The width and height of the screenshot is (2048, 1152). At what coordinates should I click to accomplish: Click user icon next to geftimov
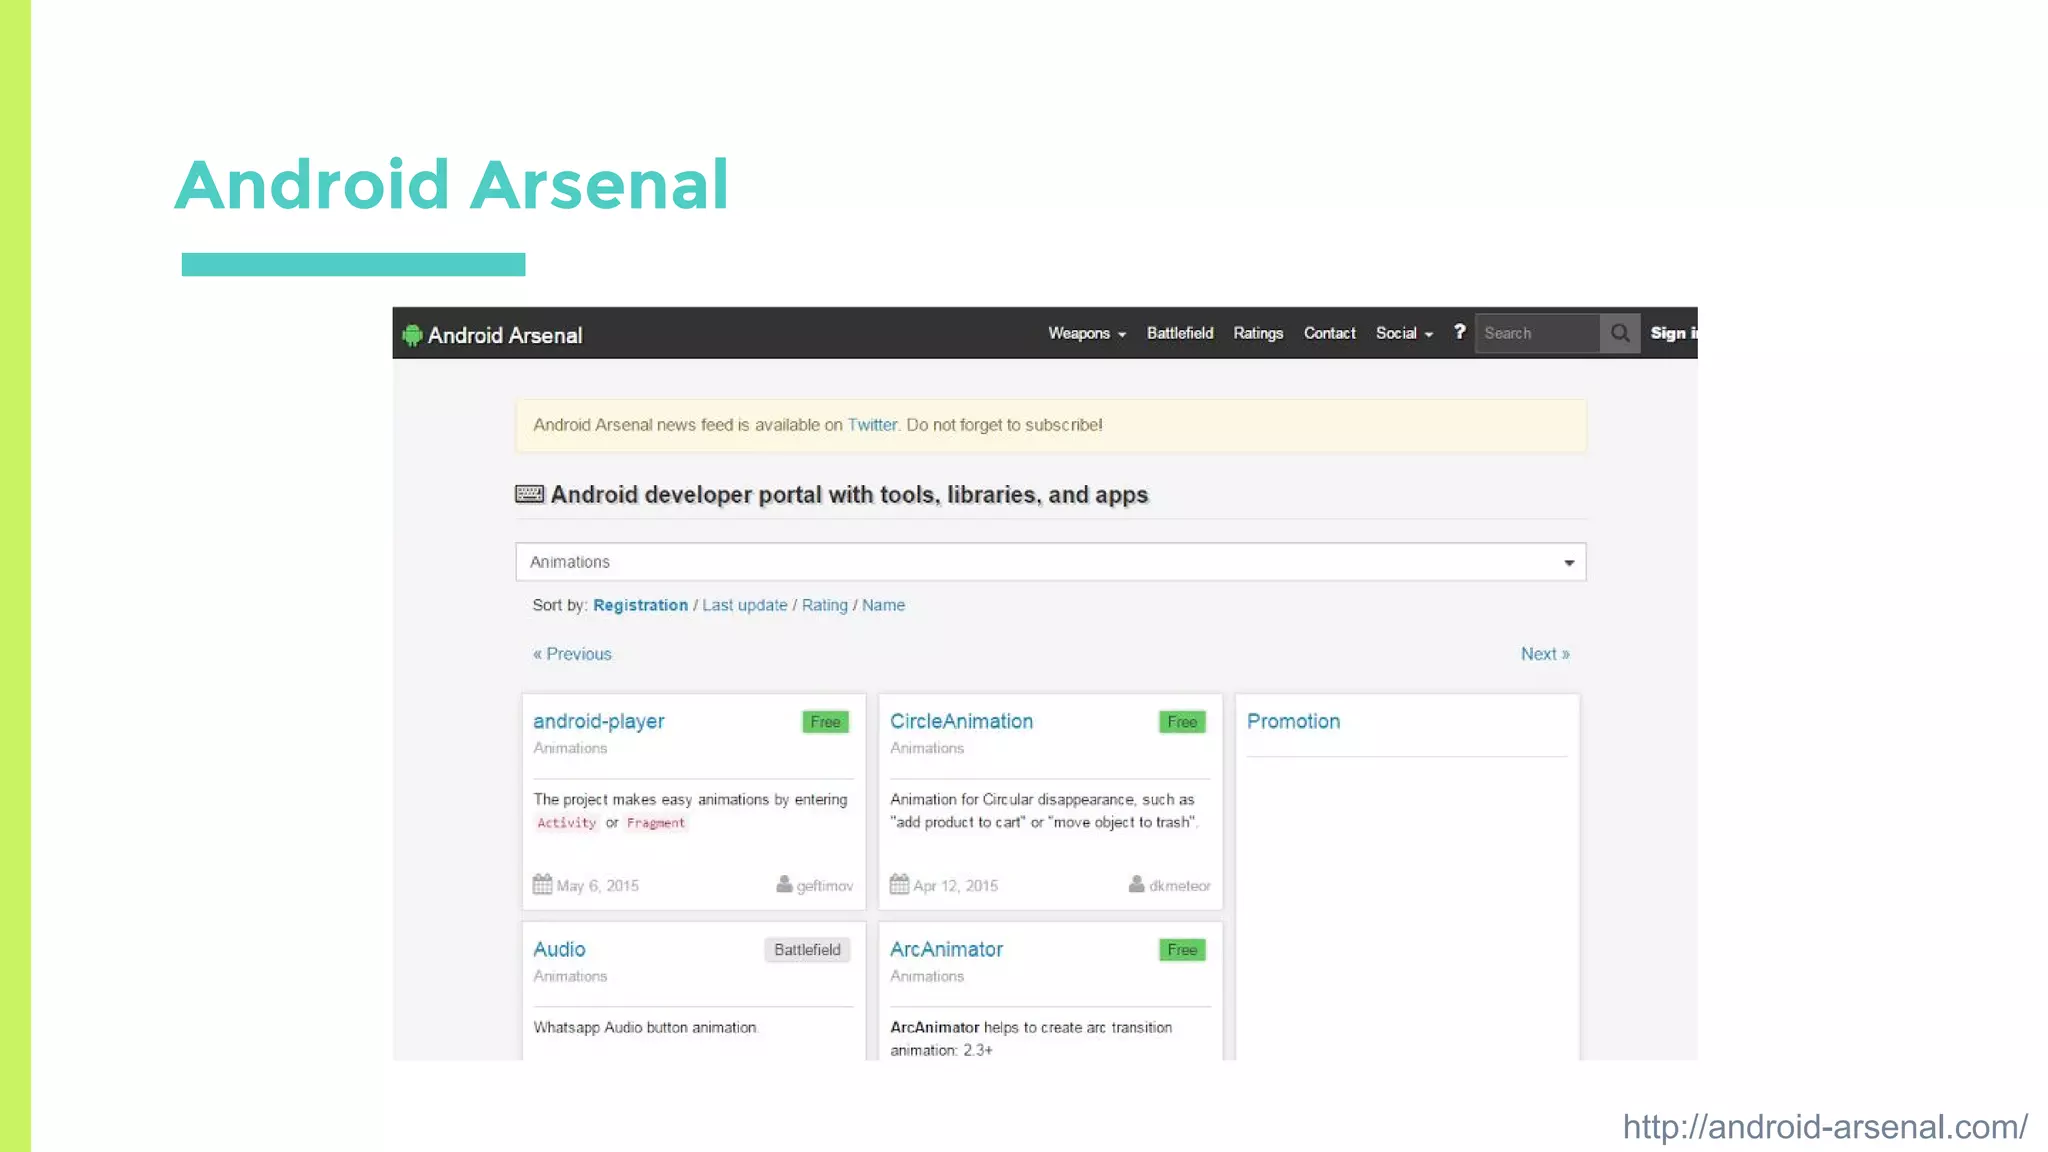pos(784,884)
